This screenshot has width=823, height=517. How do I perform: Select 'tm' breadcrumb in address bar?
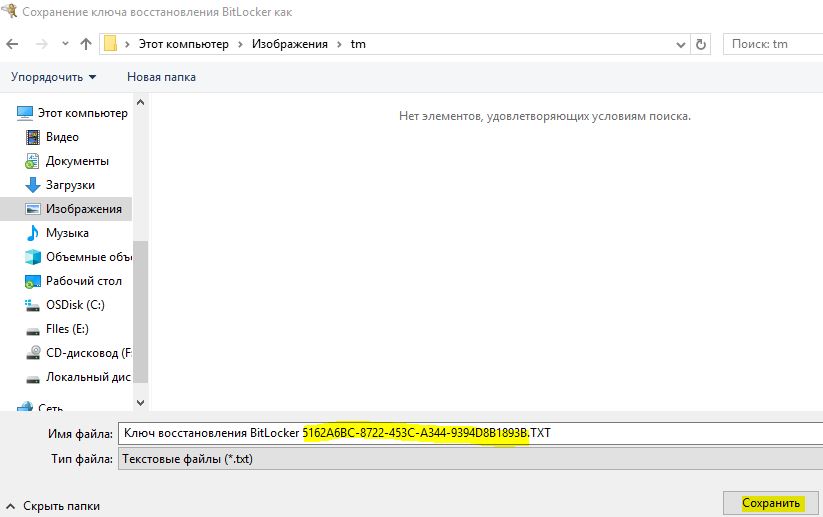pyautogui.click(x=358, y=44)
